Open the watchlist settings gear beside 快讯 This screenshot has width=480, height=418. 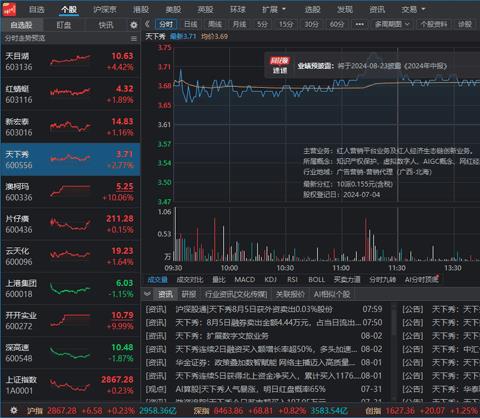[133, 25]
